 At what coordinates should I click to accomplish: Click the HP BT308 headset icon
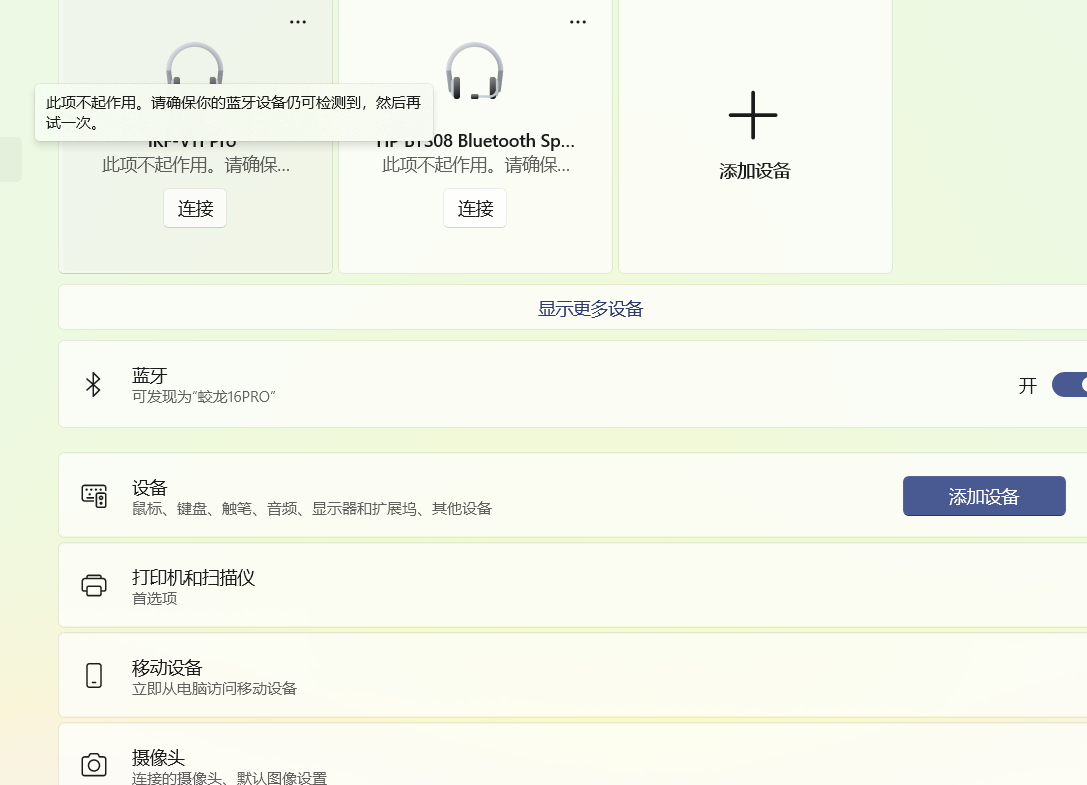coord(474,71)
